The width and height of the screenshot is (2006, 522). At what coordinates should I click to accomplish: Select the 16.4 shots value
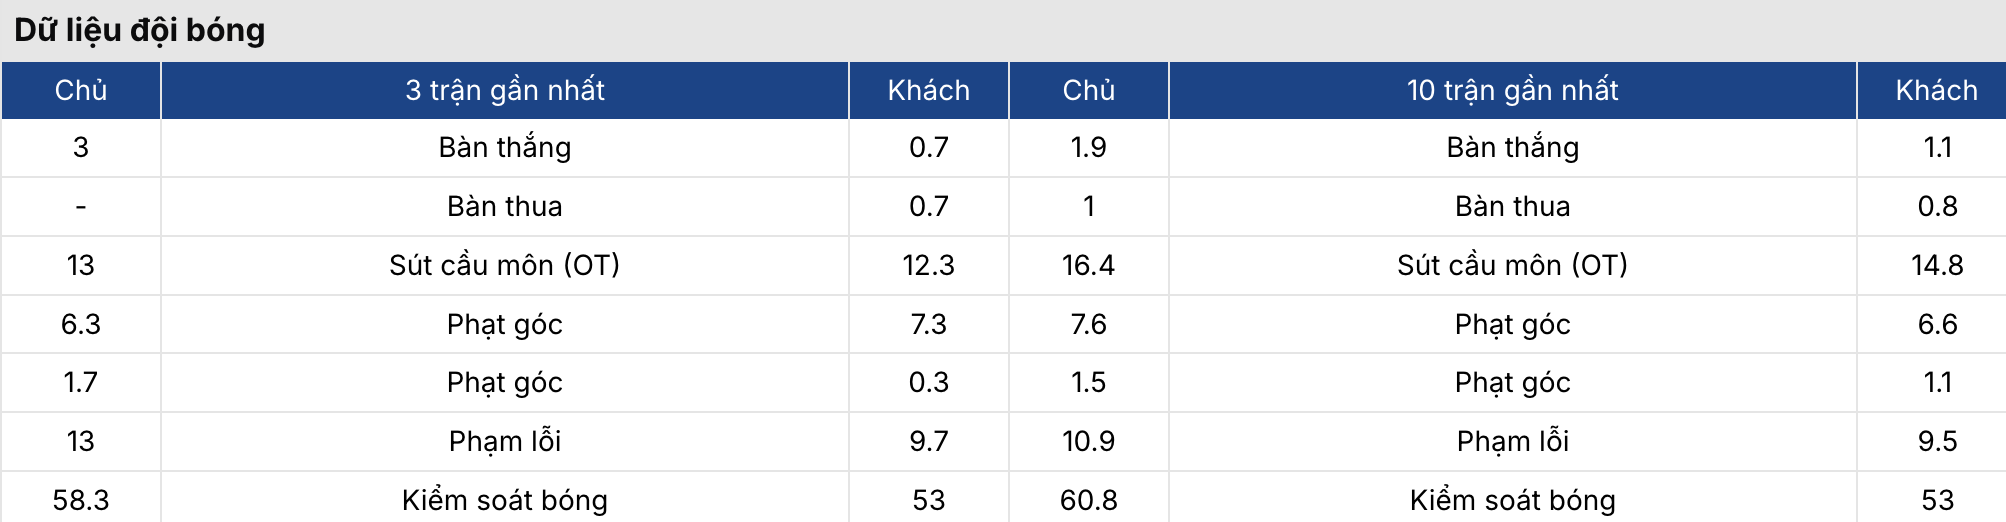1088,265
